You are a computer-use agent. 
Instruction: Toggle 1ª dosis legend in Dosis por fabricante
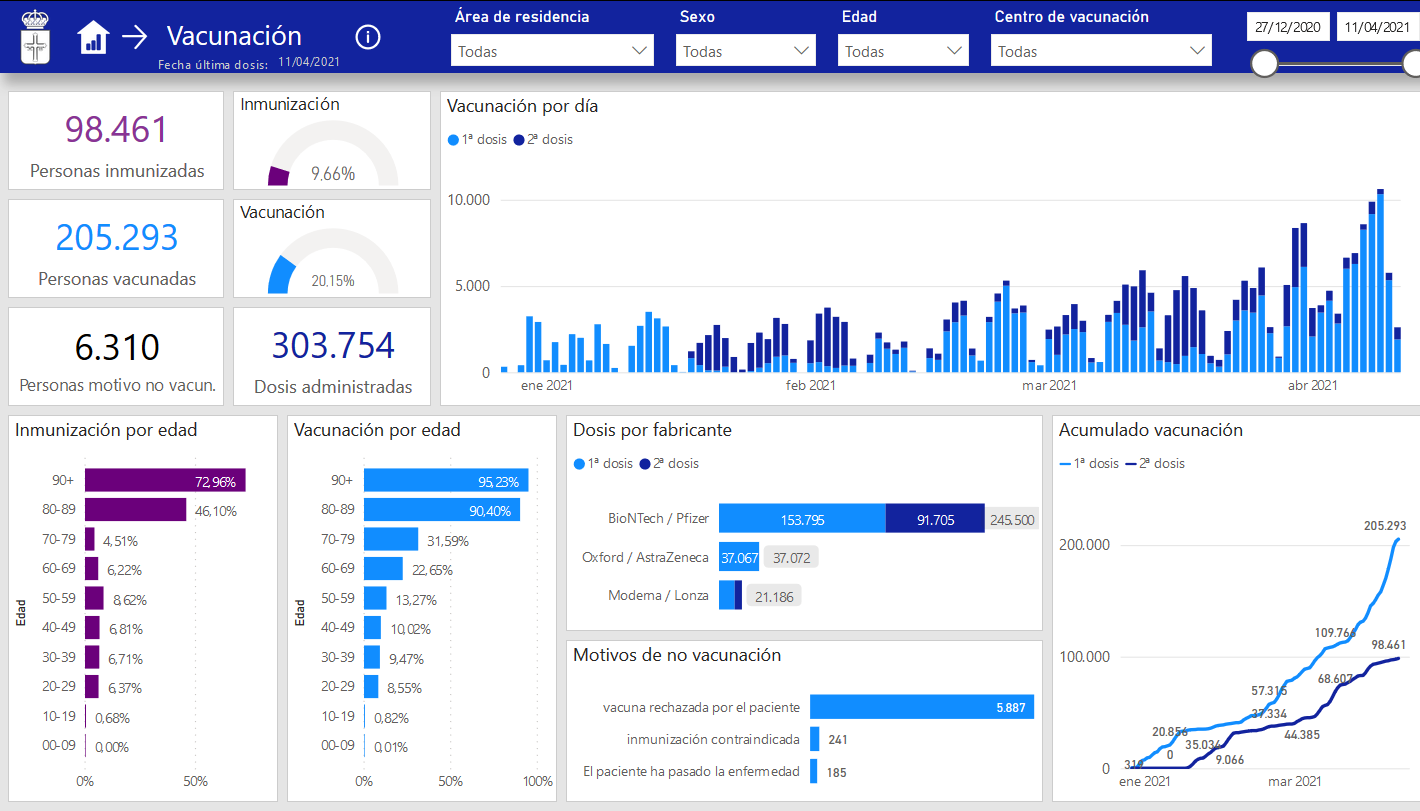click(602, 463)
